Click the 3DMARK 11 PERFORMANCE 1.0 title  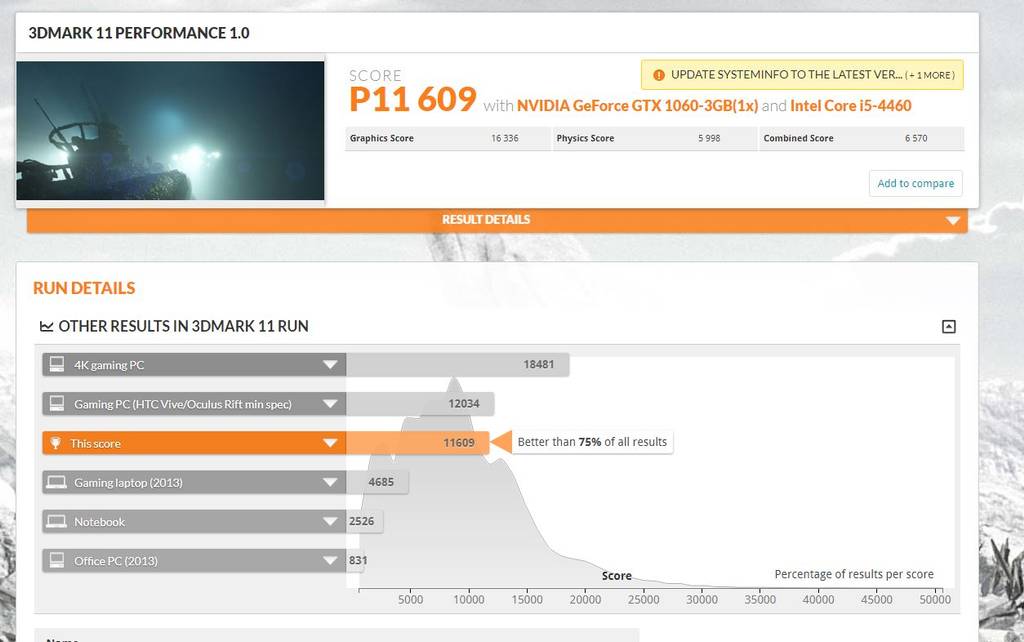tap(138, 33)
